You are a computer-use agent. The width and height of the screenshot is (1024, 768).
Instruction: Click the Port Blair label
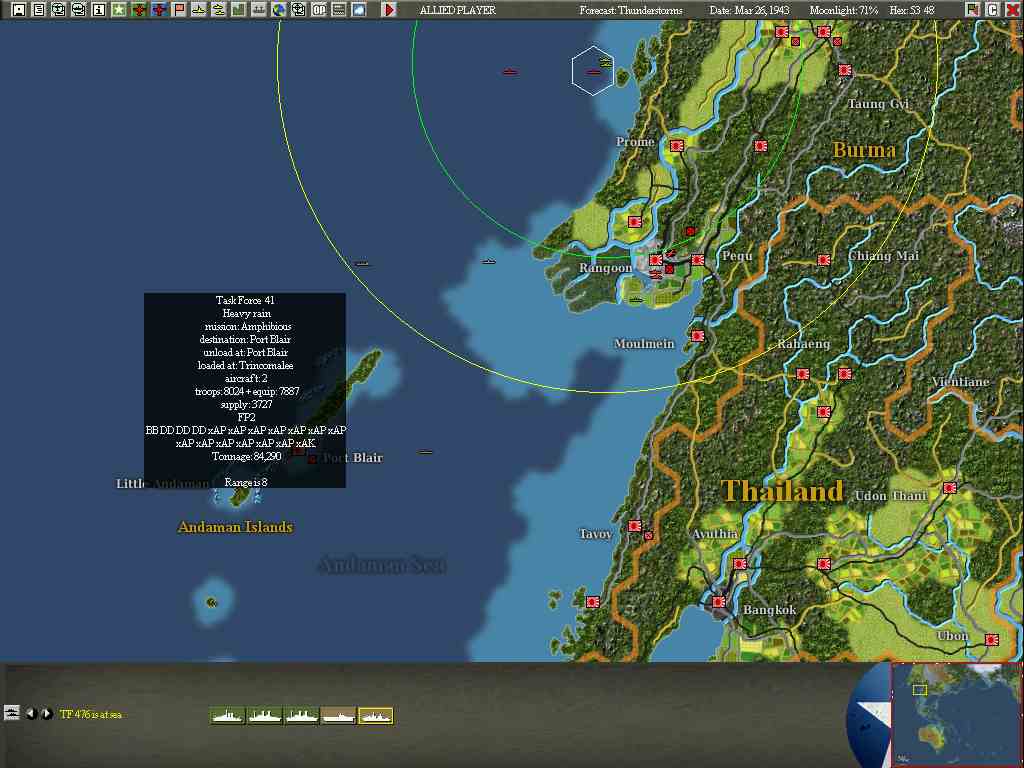[353, 458]
